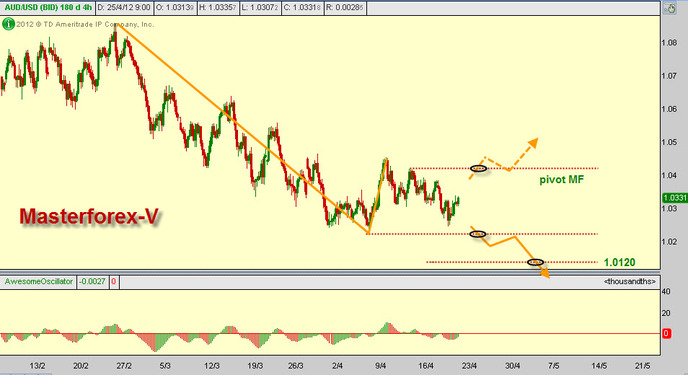The image size is (688, 375).
Task: Click the ellipse marker on middle dotted line
Action: click(x=478, y=234)
